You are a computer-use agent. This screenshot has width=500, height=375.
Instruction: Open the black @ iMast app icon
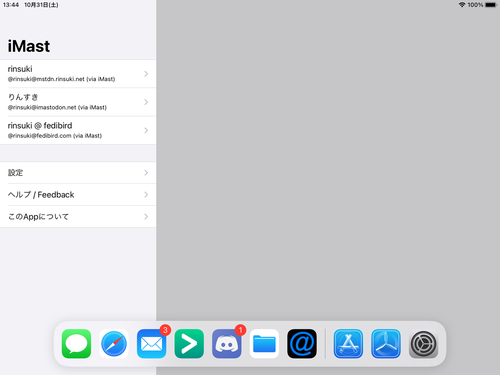[x=302, y=344]
